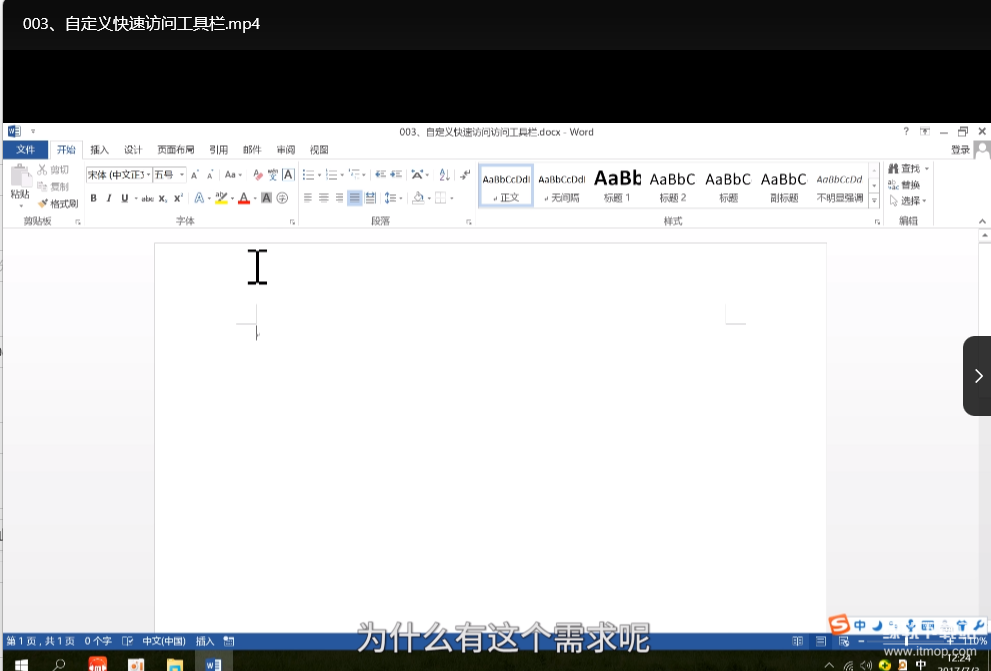Click the Clear Formatting eraser icon
The height and width of the screenshot is (671, 991).
(x=257, y=175)
